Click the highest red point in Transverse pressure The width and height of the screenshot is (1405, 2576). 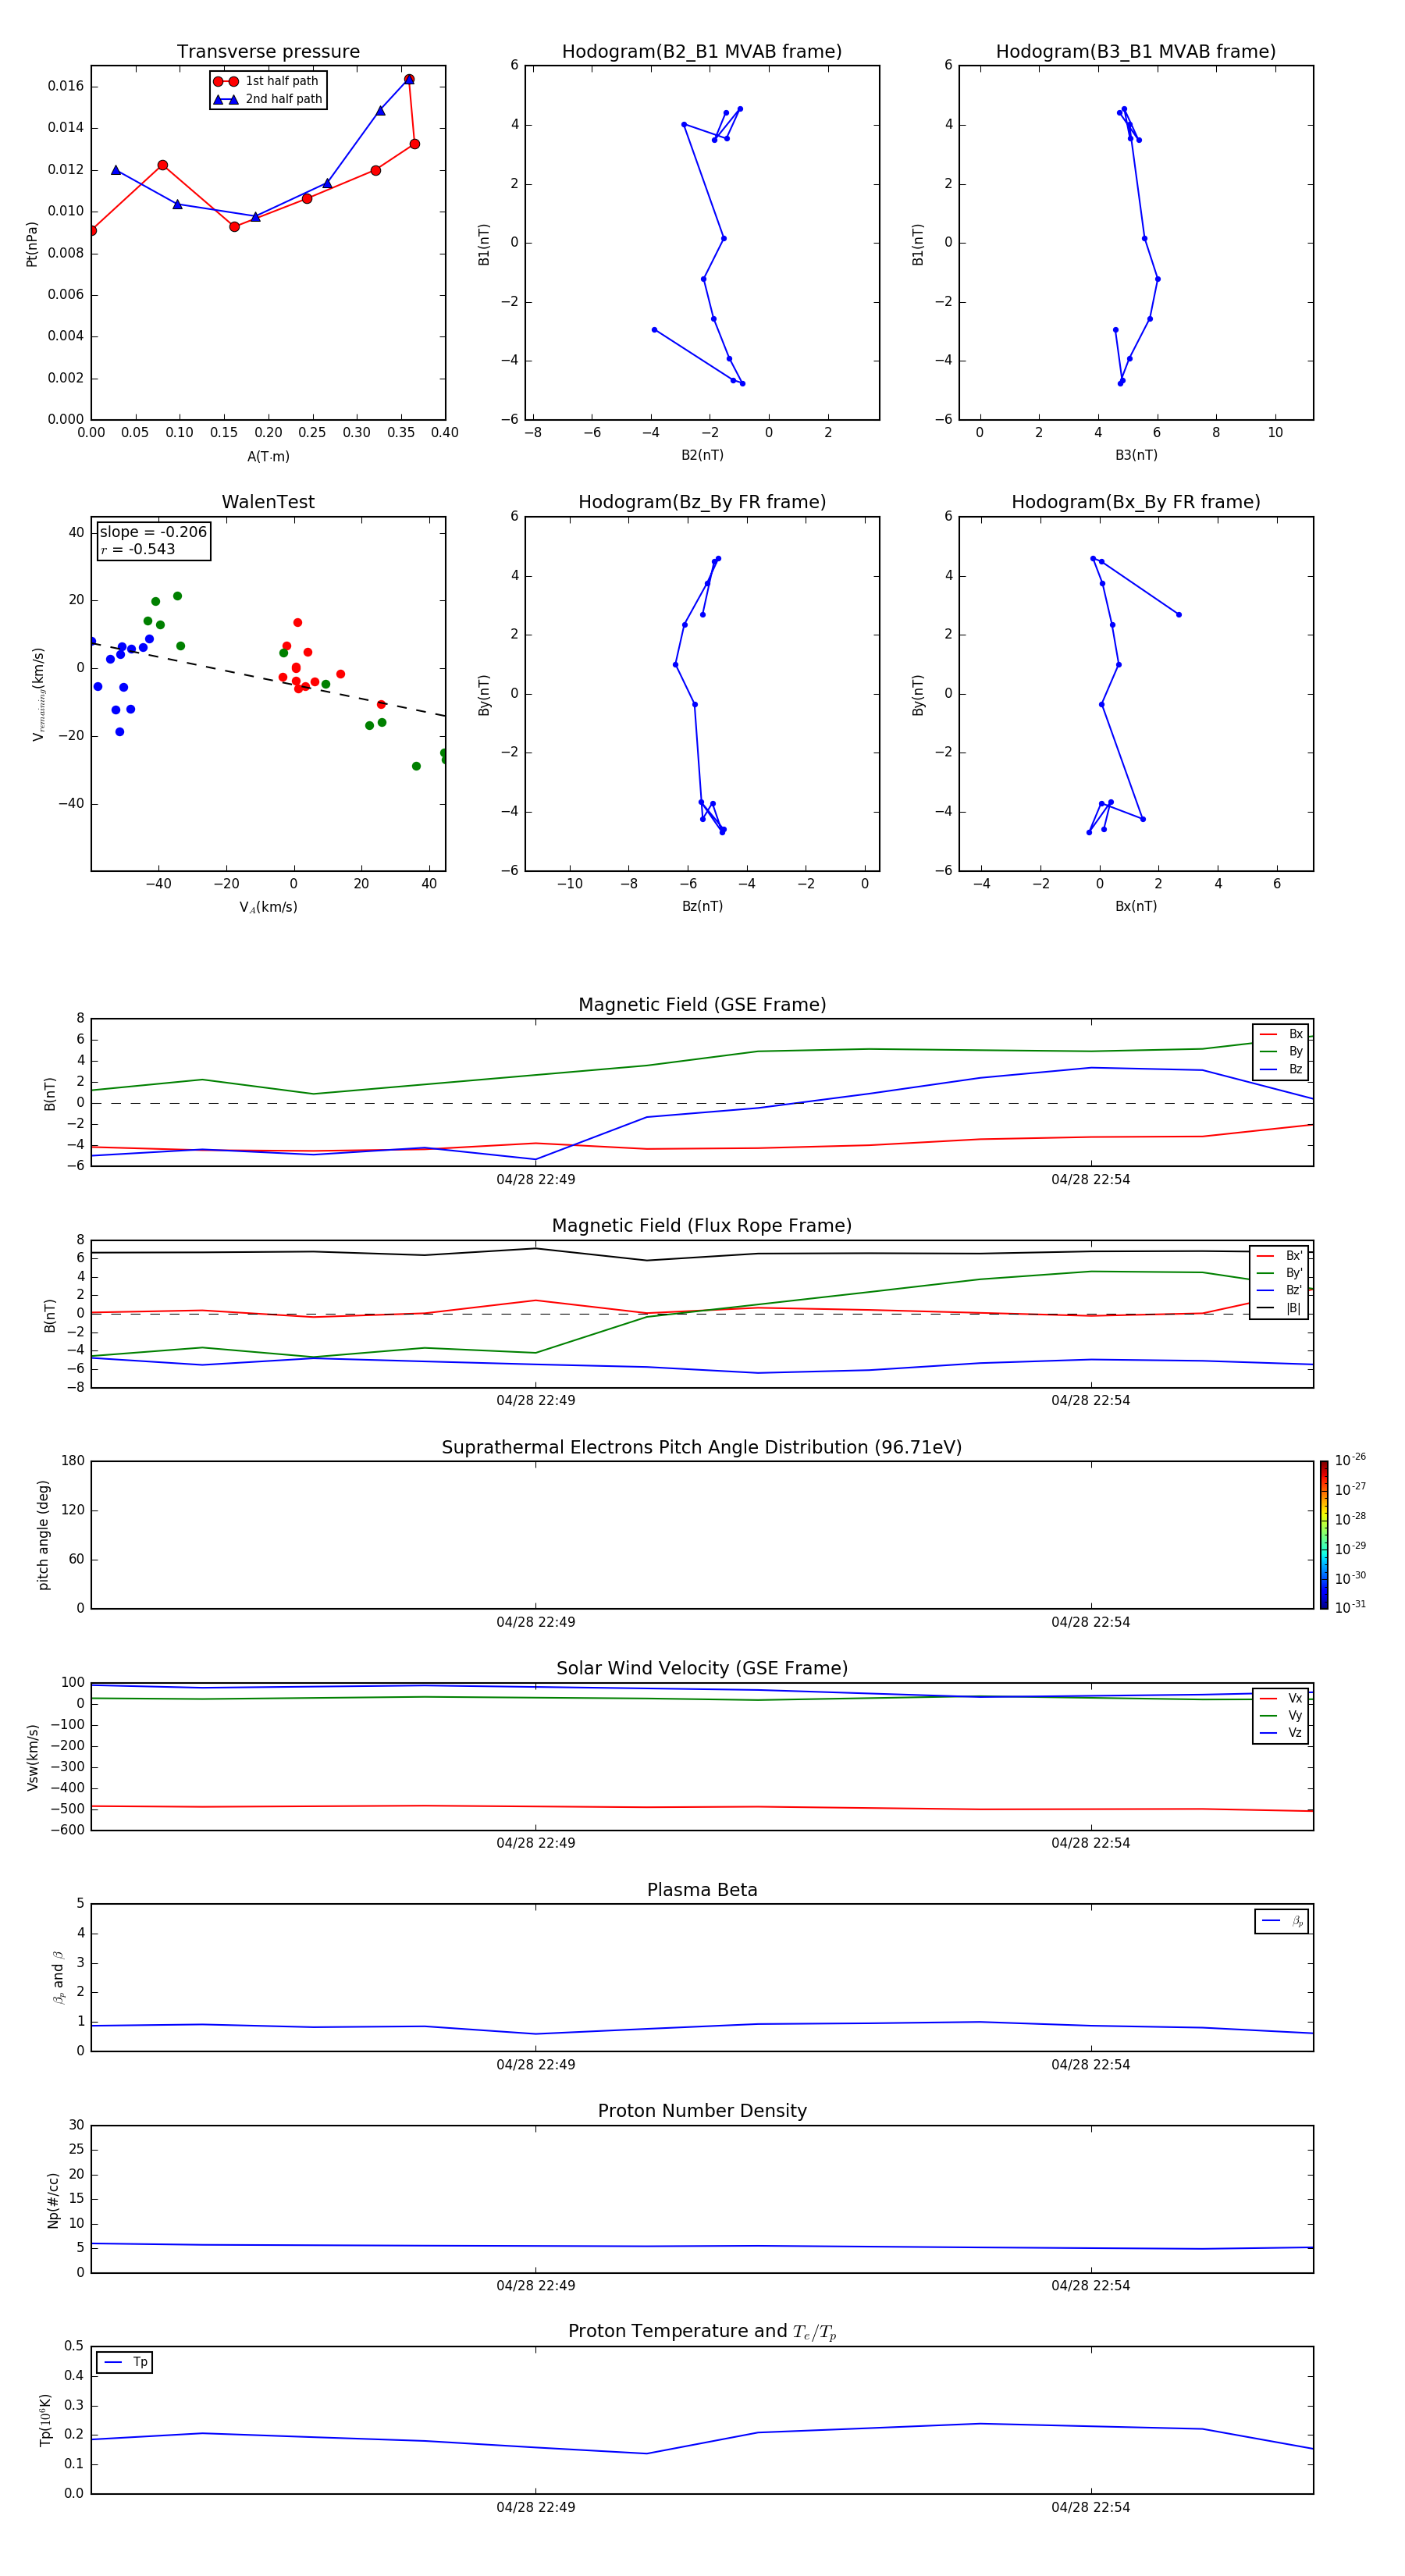409,79
